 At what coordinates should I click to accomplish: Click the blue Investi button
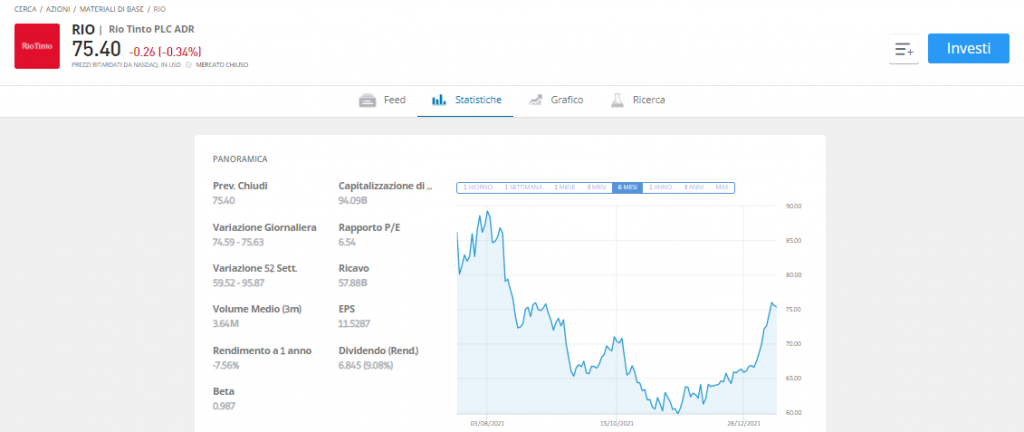(968, 48)
